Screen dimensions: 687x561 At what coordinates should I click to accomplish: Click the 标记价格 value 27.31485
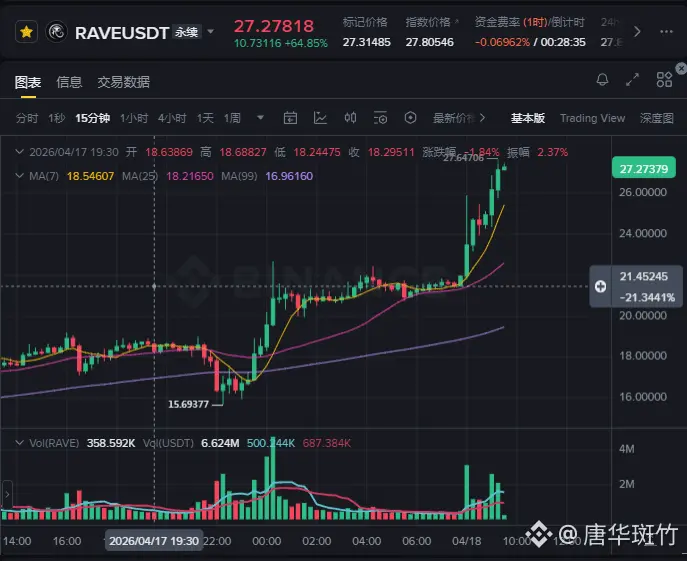366,43
